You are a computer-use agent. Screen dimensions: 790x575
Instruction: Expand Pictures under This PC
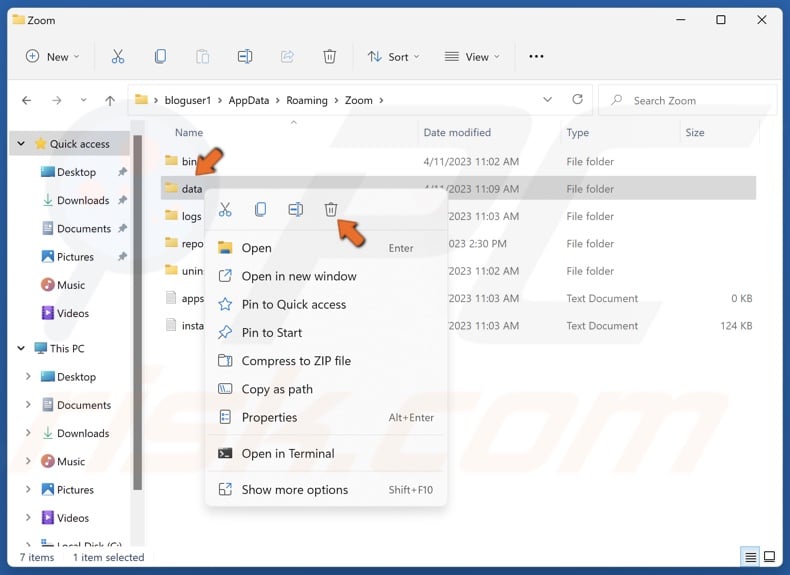pyautogui.click(x=28, y=489)
